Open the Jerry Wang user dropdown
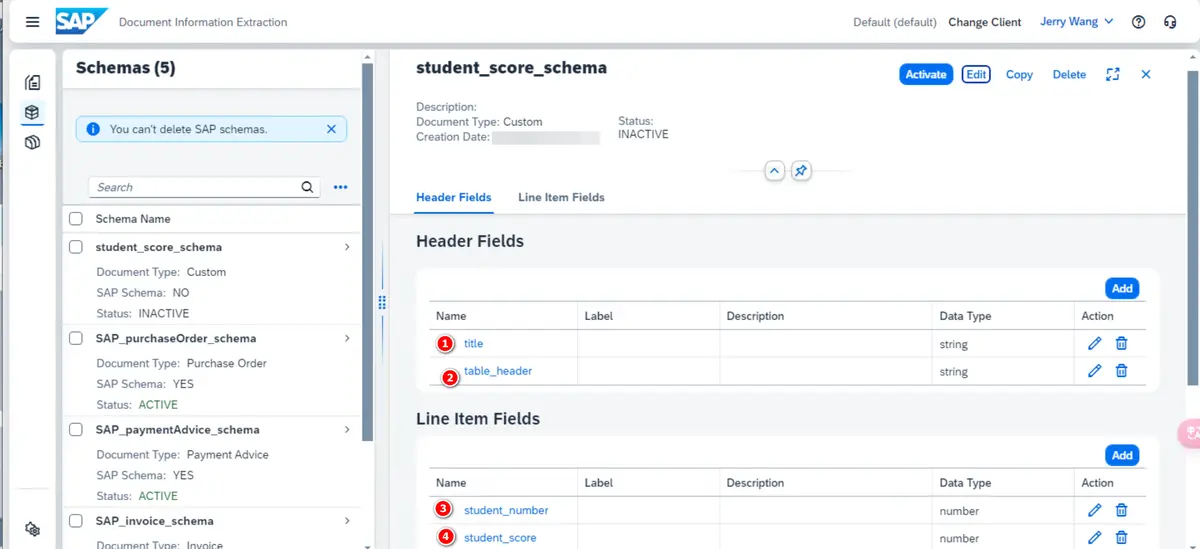This screenshot has height=549, width=1200. pos(1076,22)
